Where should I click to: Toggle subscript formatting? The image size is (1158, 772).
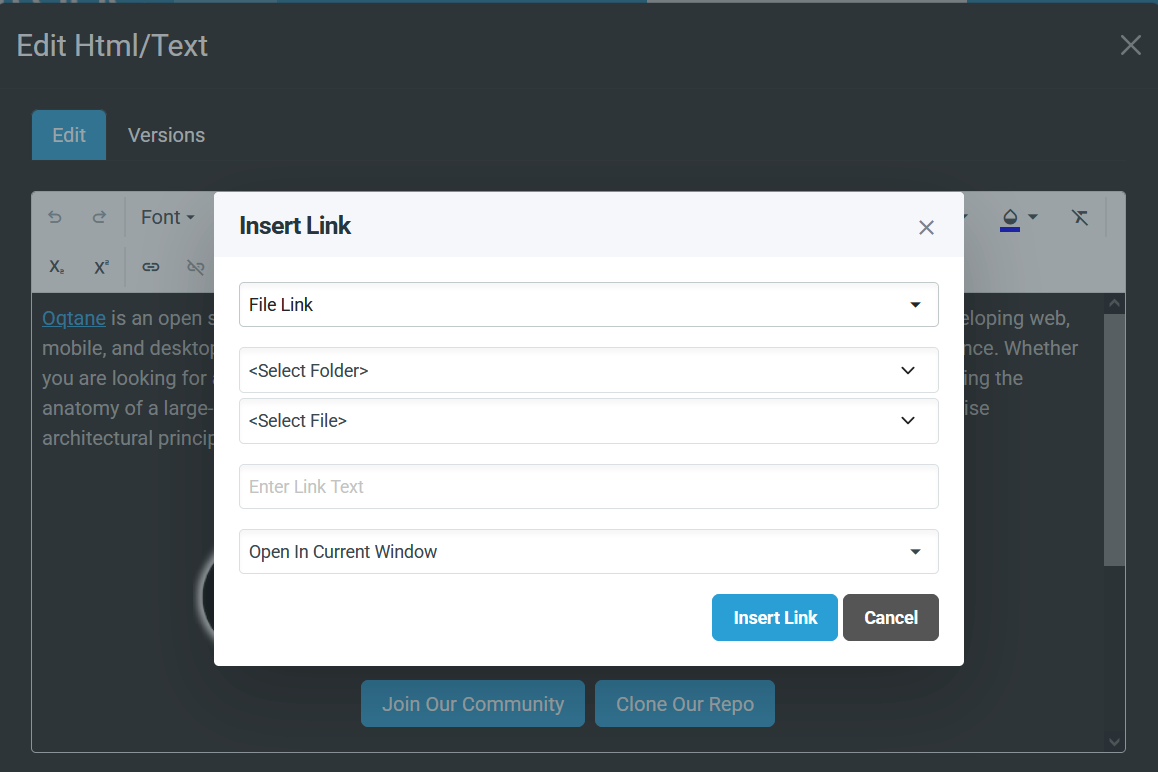click(56, 267)
